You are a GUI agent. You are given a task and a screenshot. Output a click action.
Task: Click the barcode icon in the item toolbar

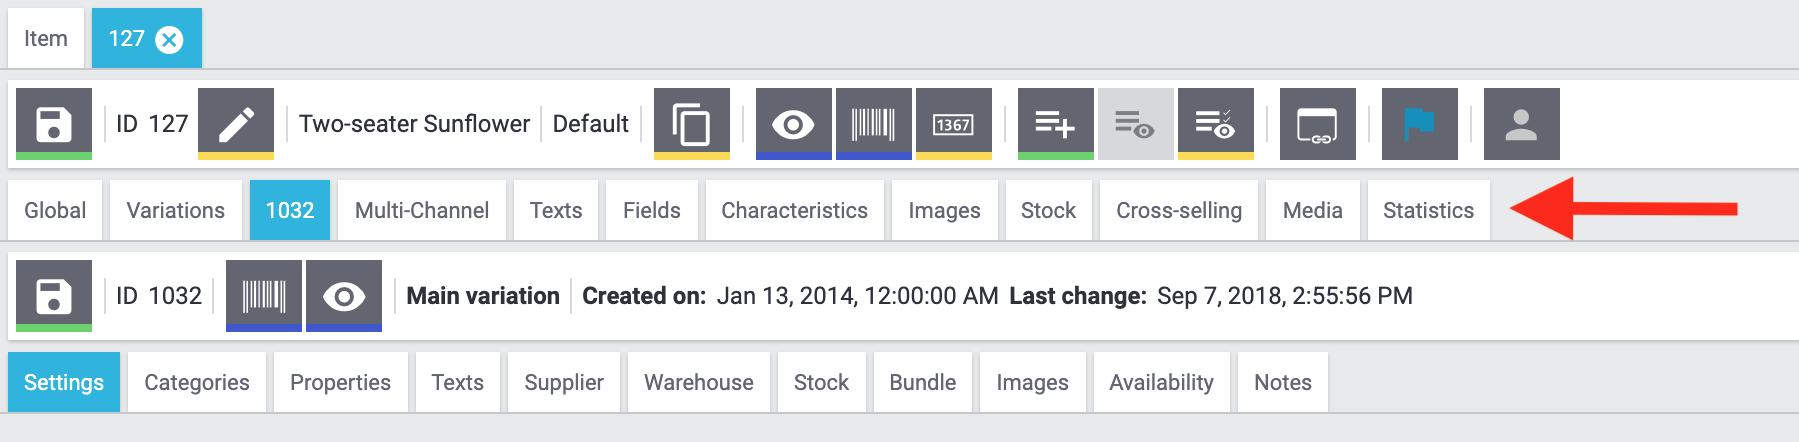[x=873, y=124]
